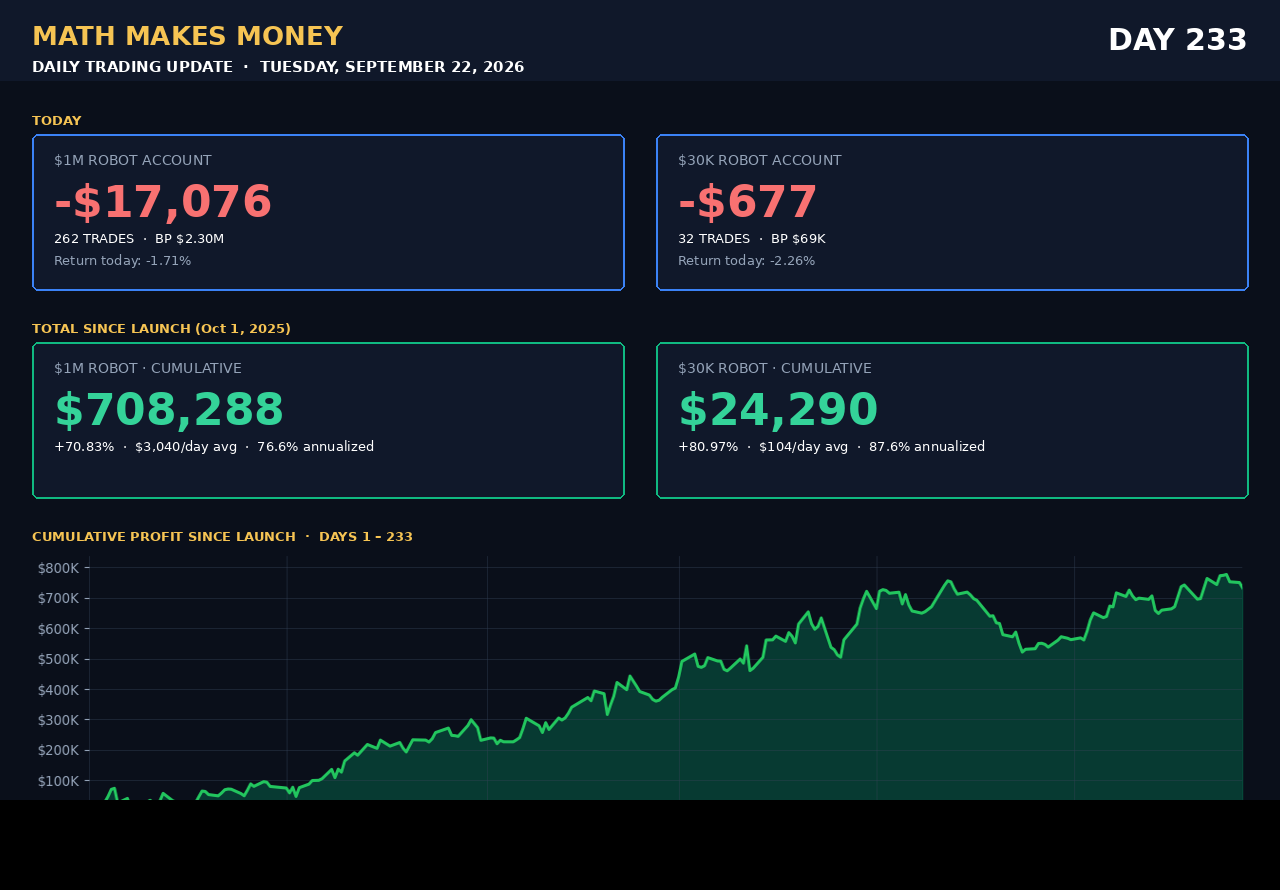Select the "87.6% annualized" text
1280x890 pixels.
coord(927,447)
